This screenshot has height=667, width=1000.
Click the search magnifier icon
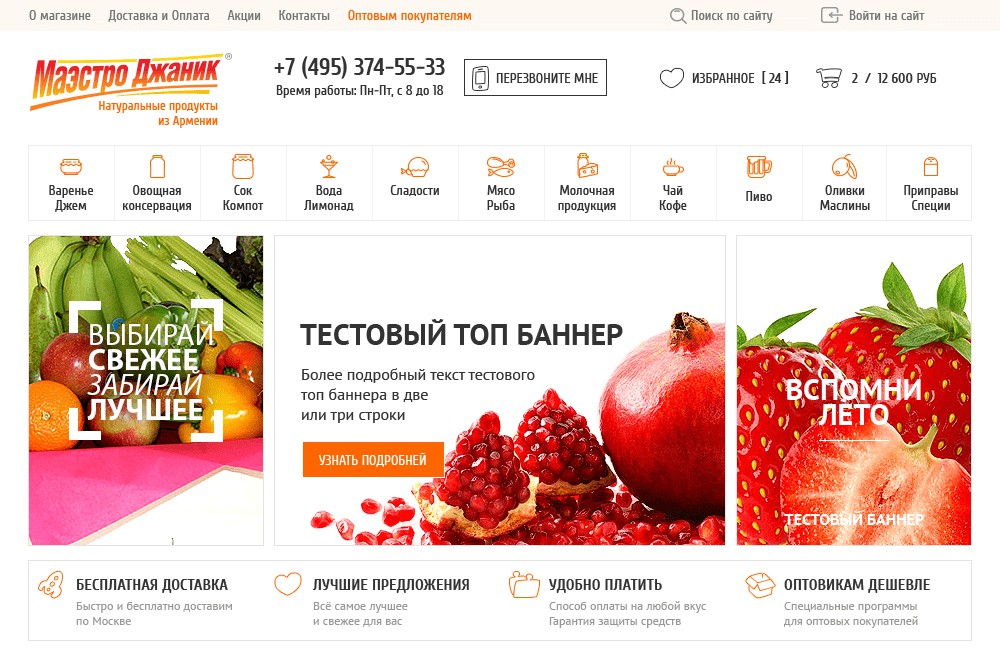[x=677, y=15]
